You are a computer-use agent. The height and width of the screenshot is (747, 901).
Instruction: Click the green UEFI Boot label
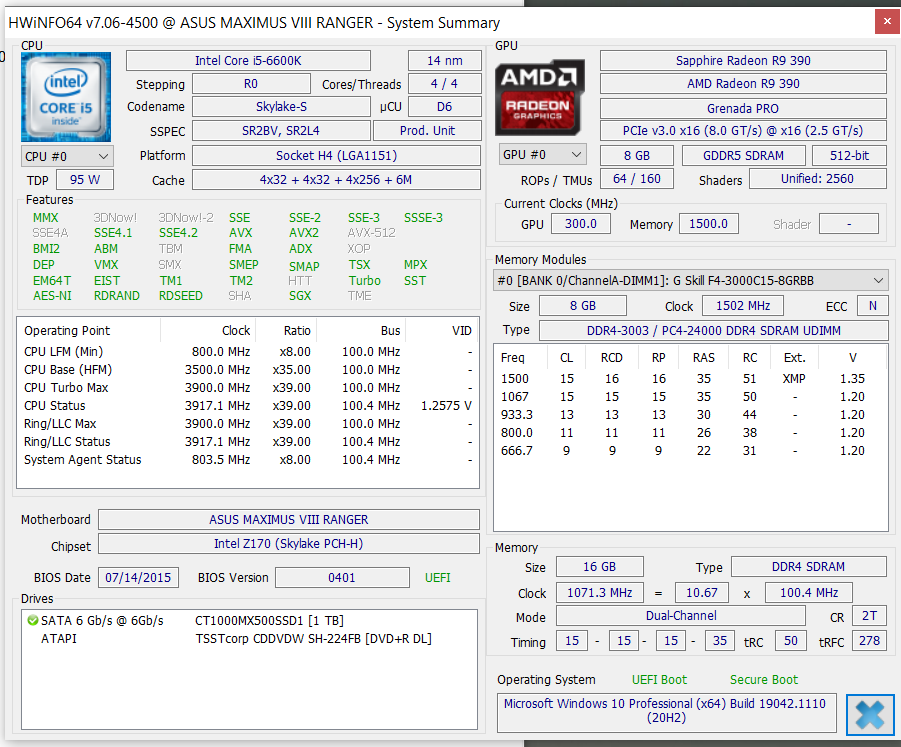659,680
